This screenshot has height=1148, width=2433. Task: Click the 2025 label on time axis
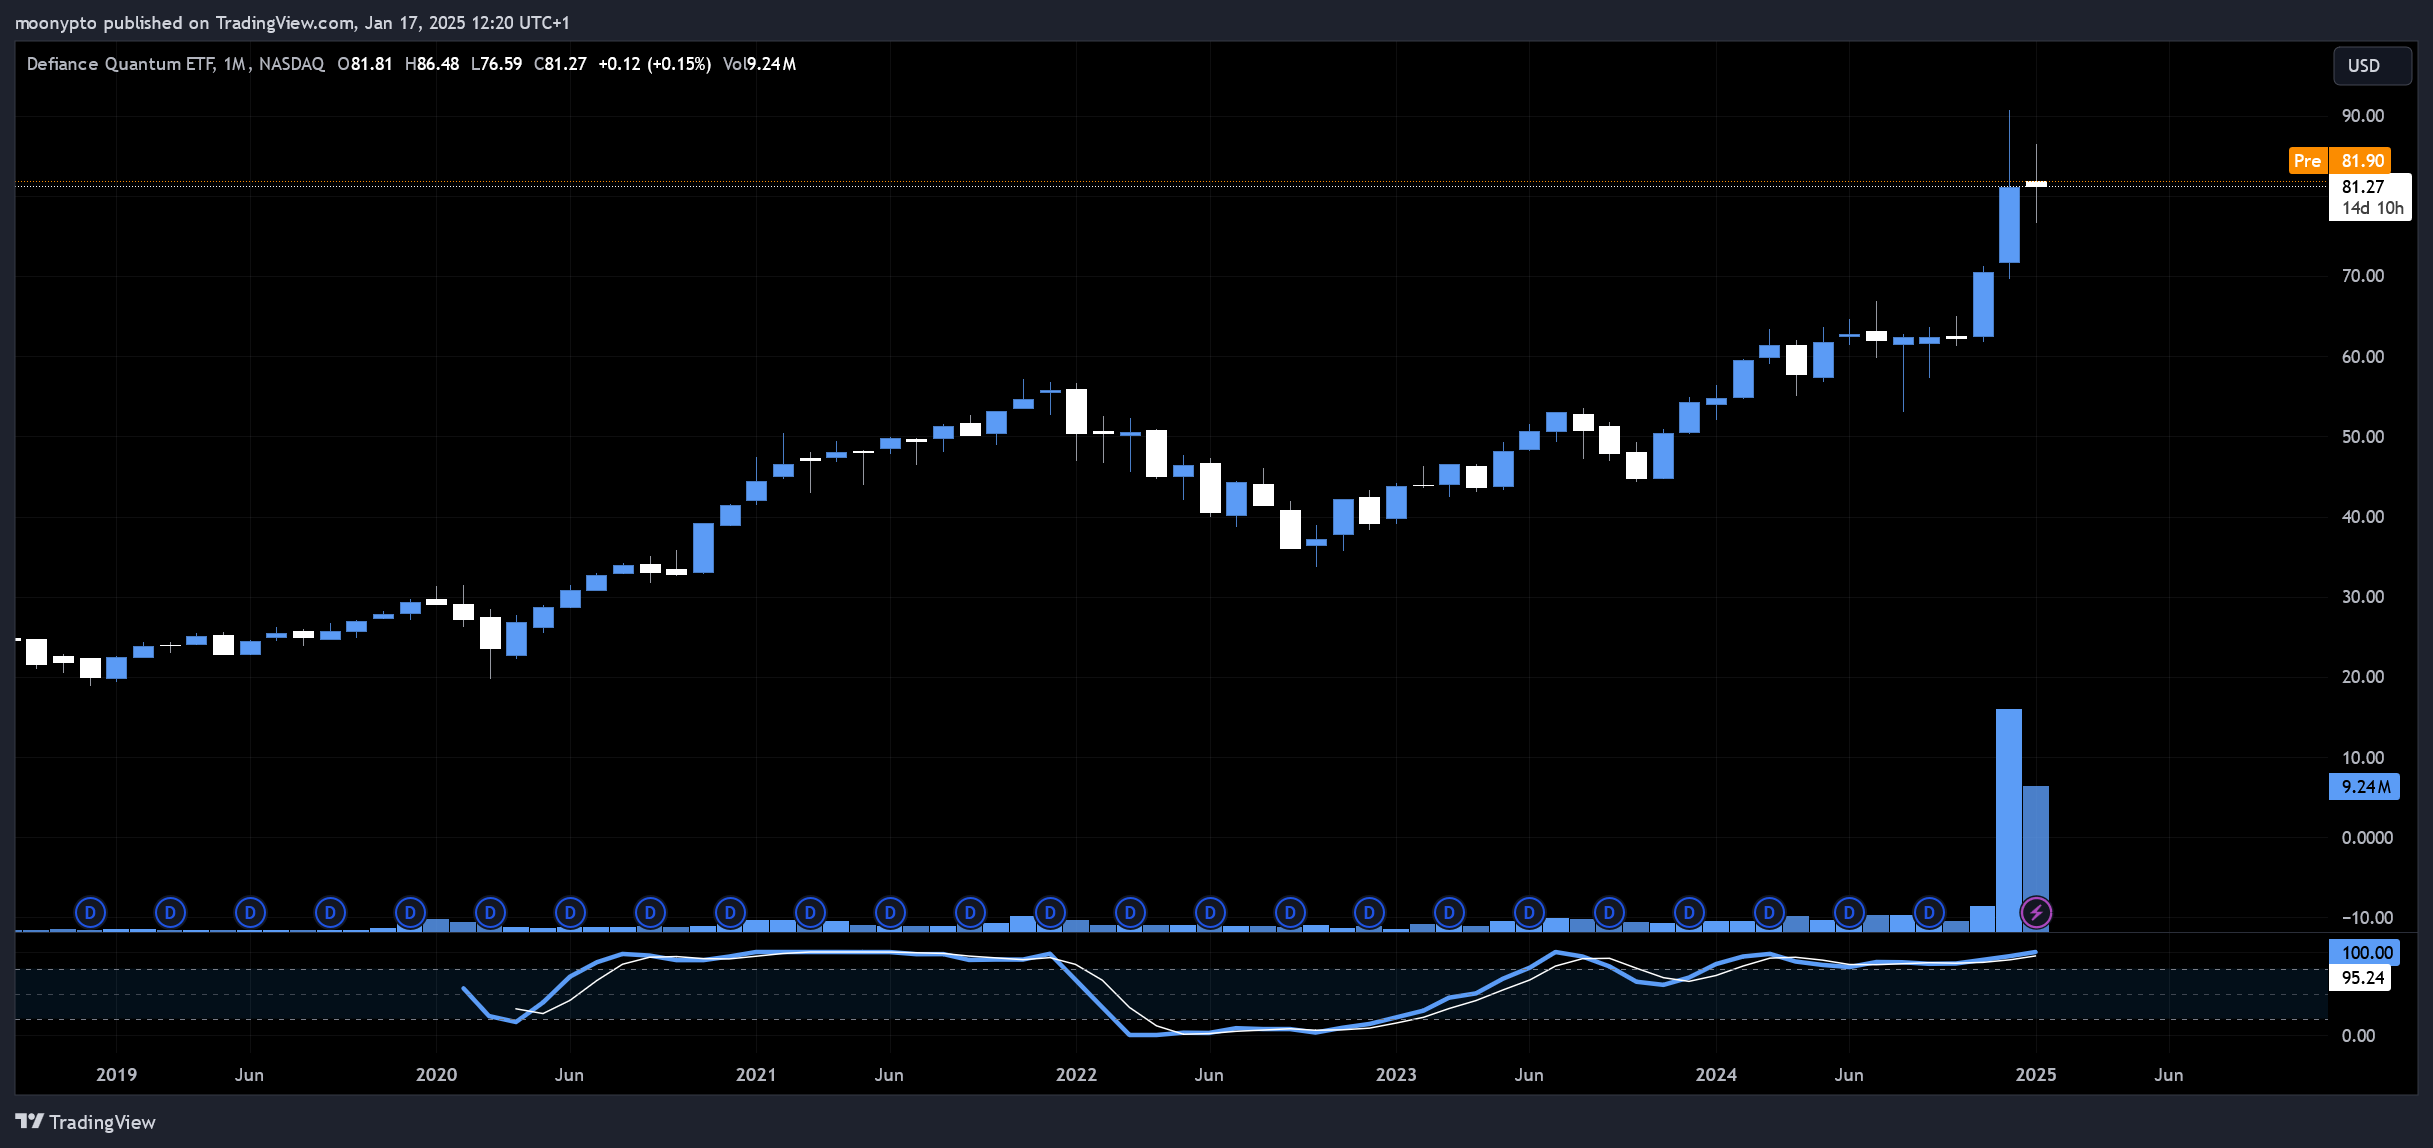pos(2036,1075)
